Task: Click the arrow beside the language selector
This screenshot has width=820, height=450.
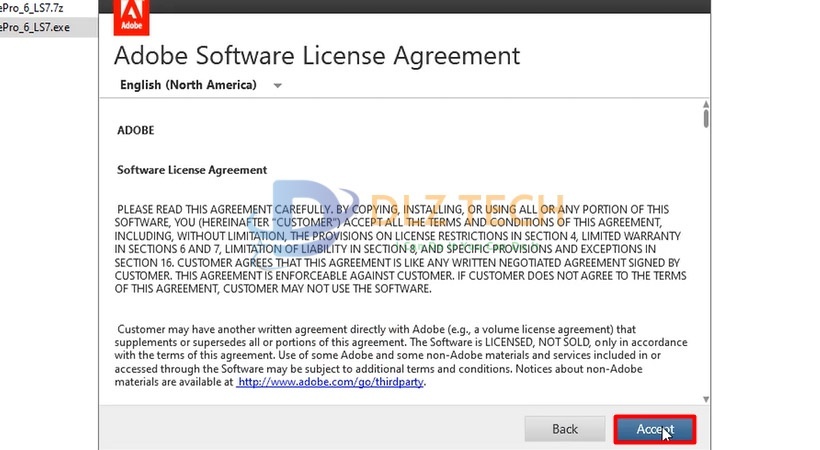Action: click(278, 86)
